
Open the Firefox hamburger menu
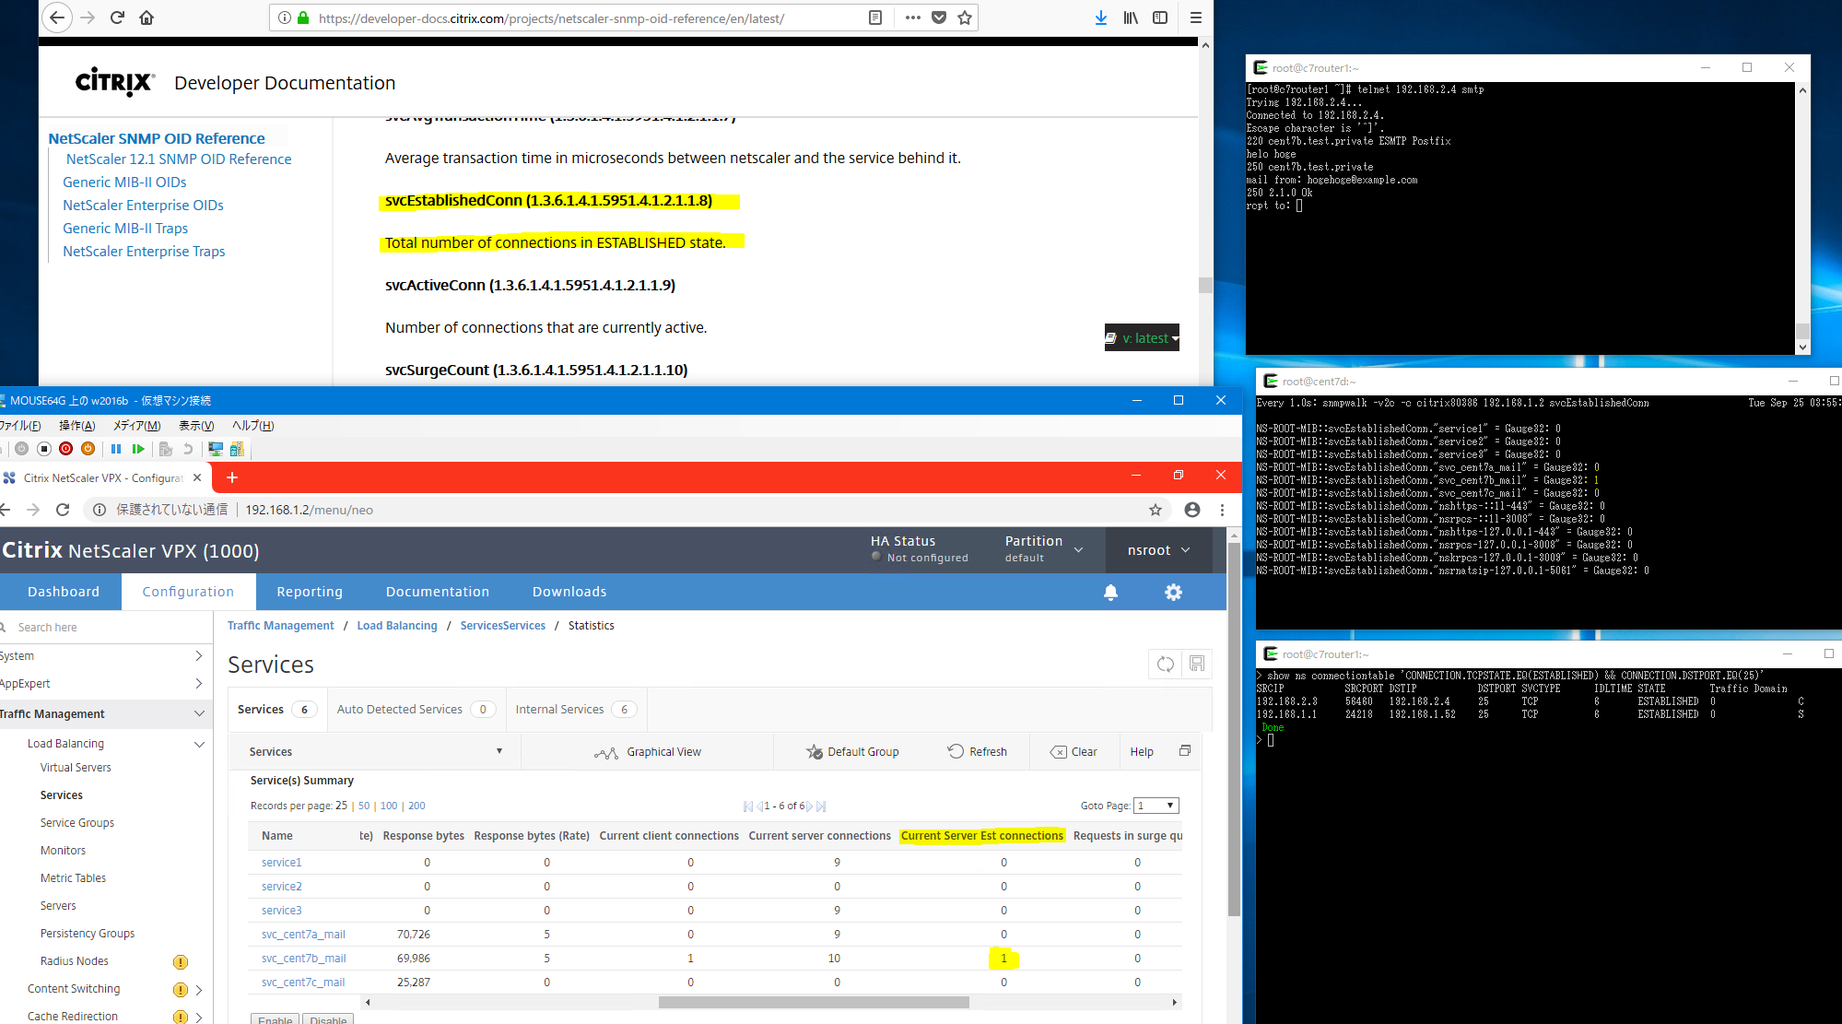[1195, 17]
